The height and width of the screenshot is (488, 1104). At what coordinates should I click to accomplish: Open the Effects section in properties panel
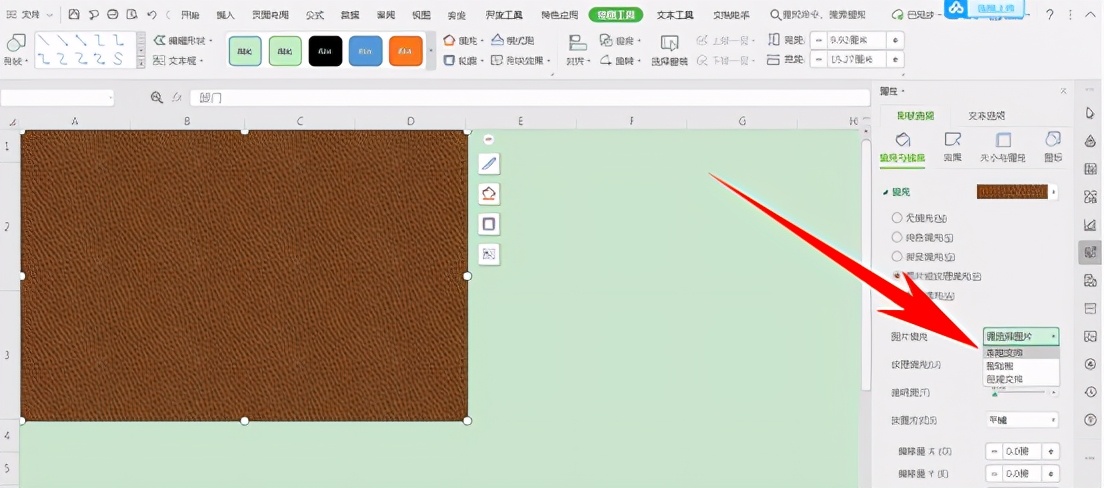pos(953,146)
